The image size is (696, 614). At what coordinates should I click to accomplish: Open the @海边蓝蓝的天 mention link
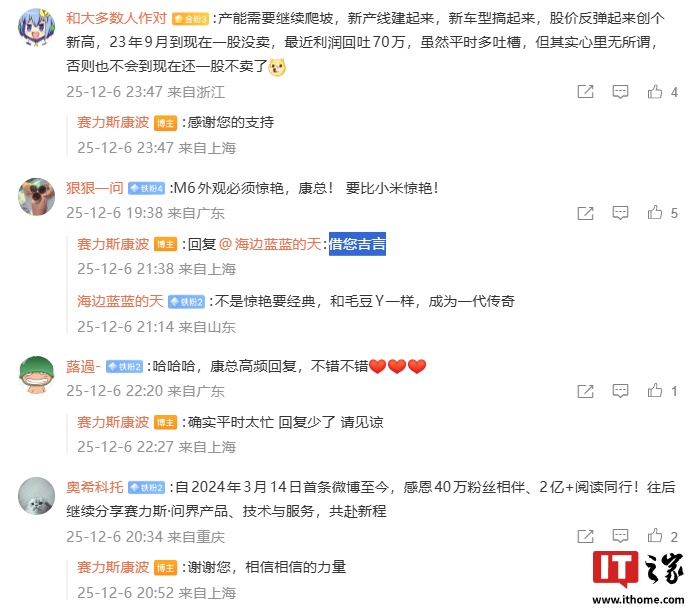[270, 244]
